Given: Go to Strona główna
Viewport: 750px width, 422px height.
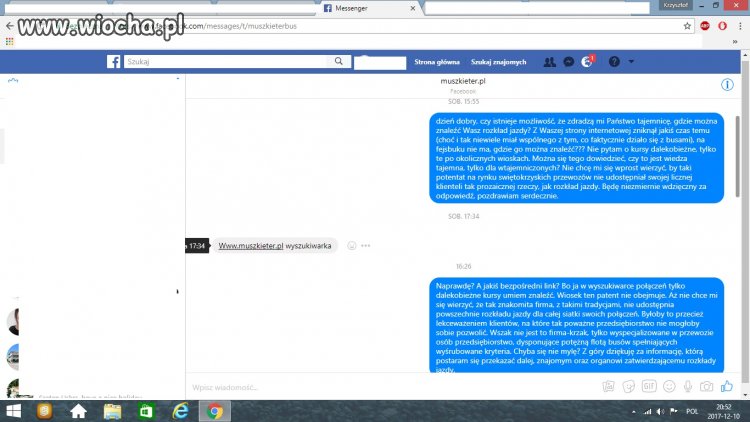Looking at the screenshot, I should click(x=437, y=62).
